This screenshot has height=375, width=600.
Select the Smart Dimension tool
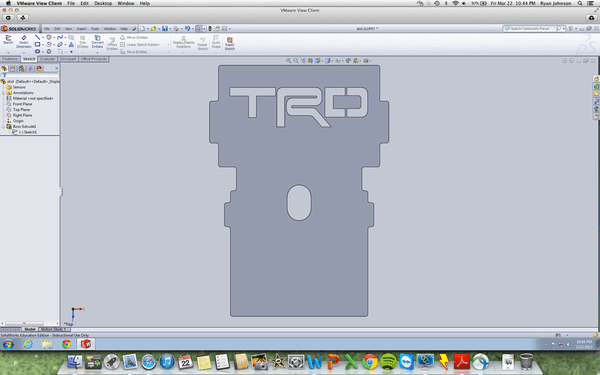pos(23,41)
